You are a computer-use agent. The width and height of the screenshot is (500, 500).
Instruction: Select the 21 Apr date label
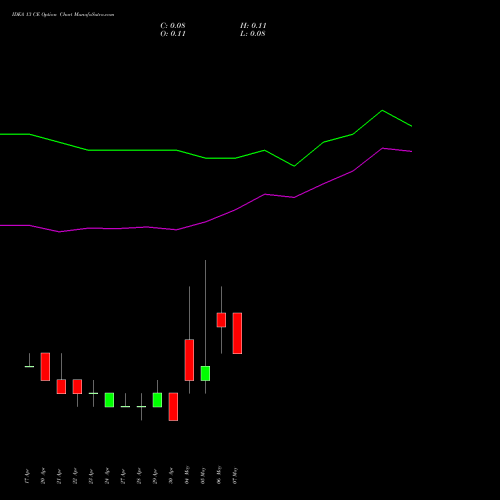click(x=59, y=476)
